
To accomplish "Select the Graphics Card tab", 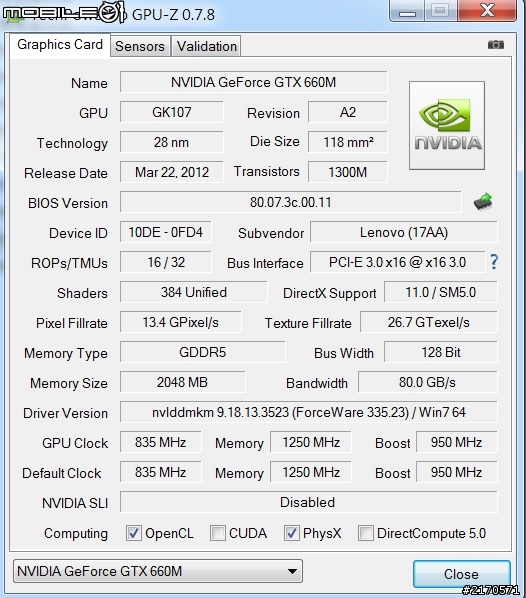I will pos(60,45).
